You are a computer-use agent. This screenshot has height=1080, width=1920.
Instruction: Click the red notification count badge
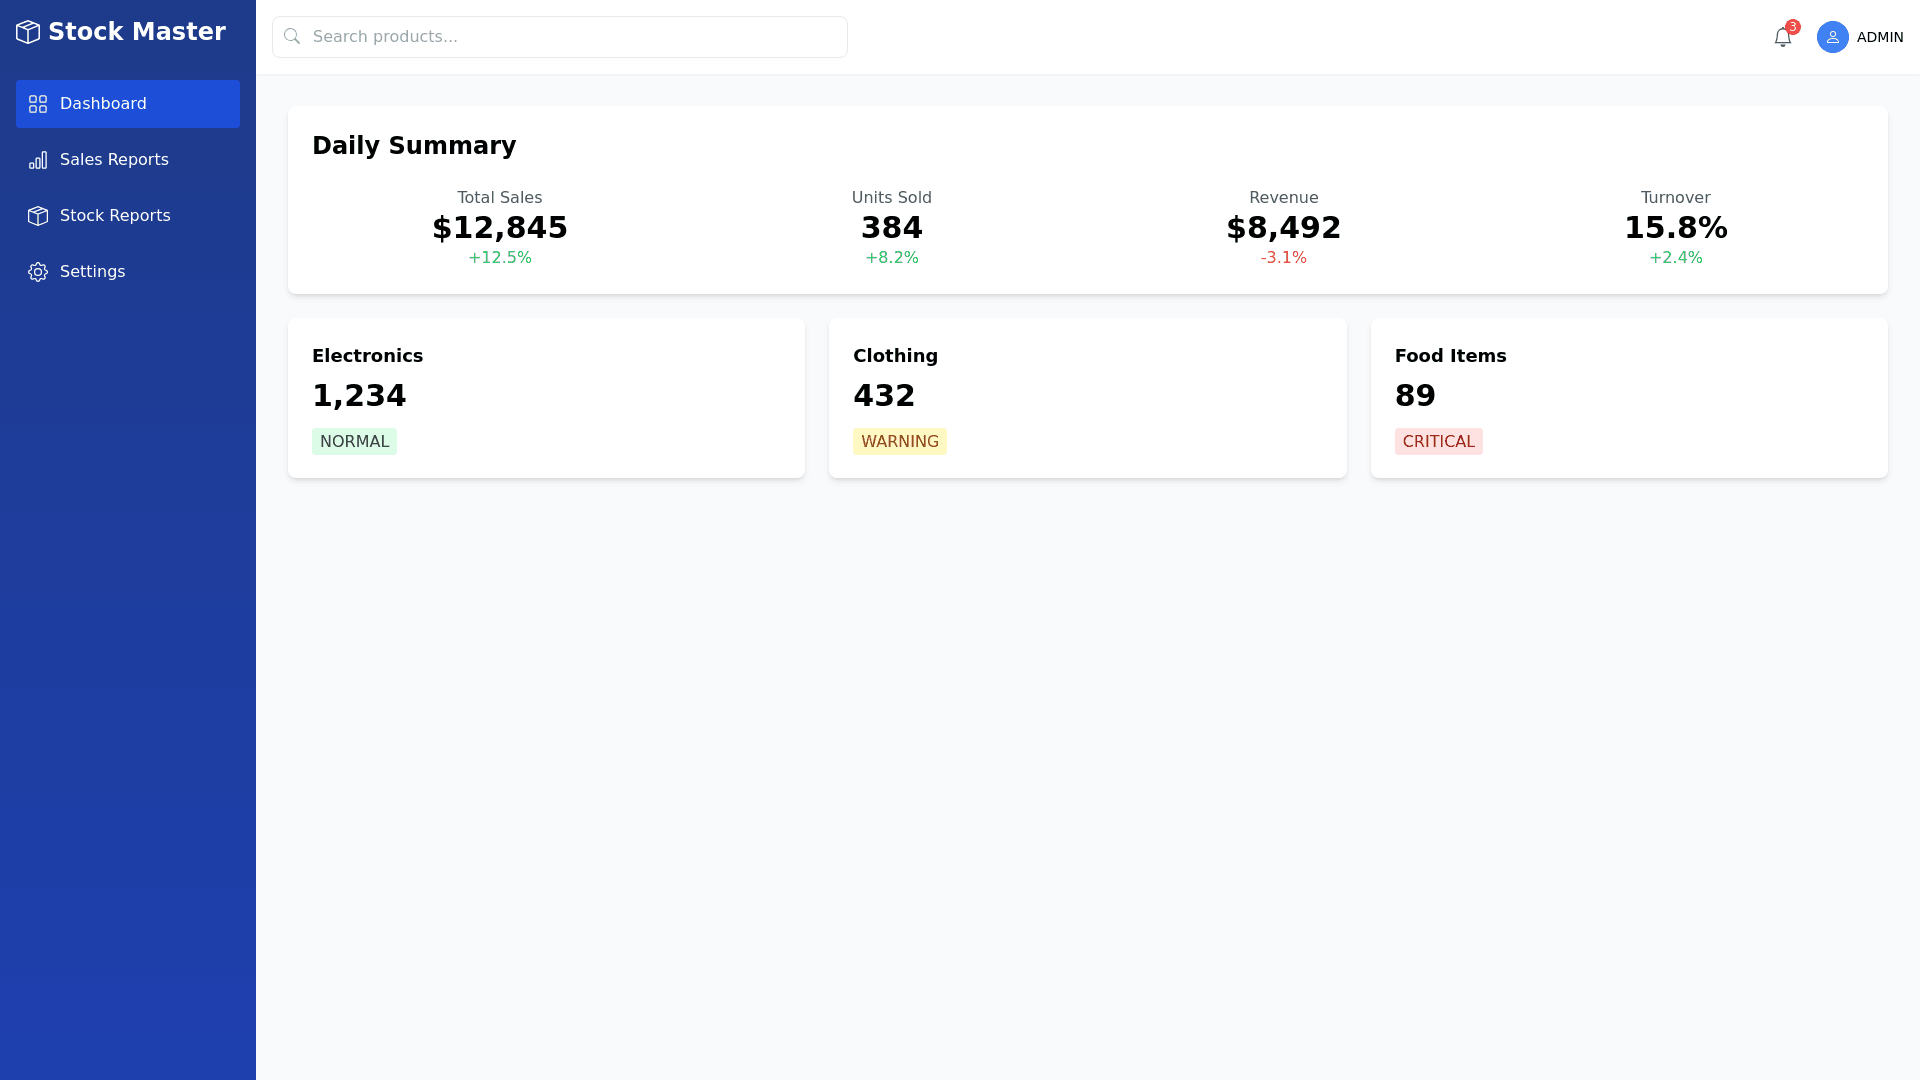(1793, 27)
